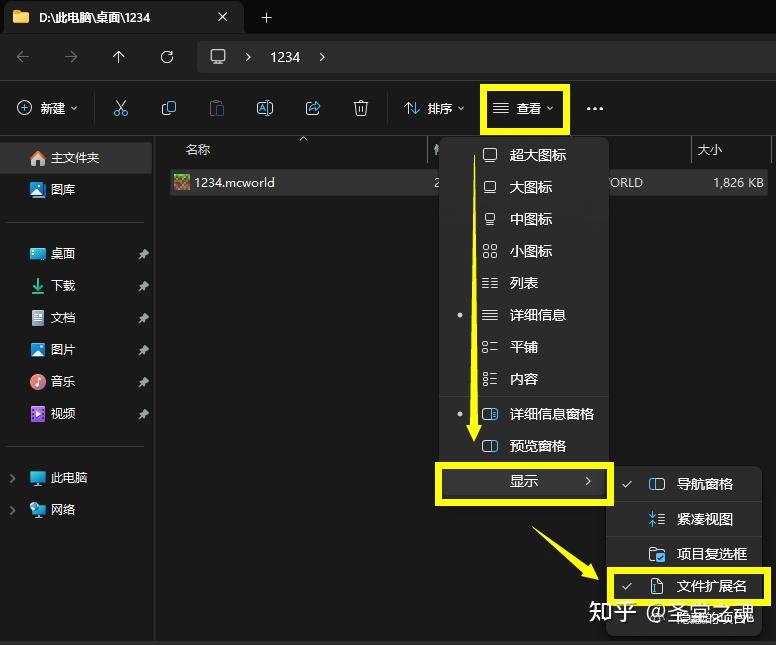Toggle 导航窗格 navigation pane option
776x645 pixels.
684,484
